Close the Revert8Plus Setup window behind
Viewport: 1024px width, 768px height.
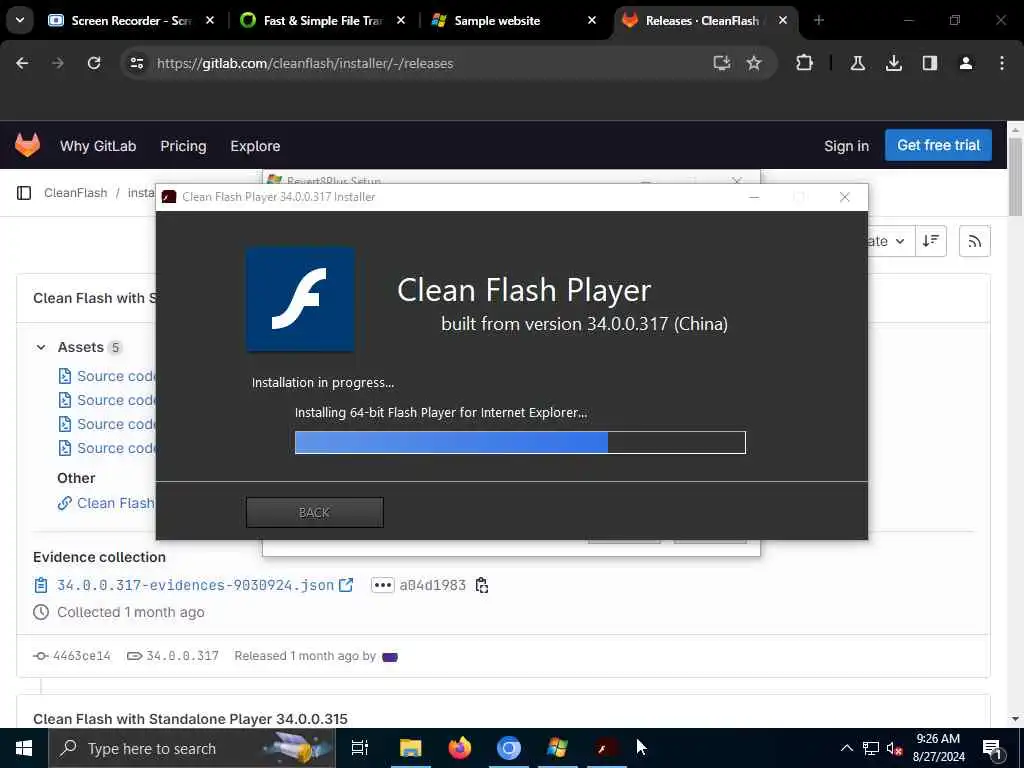737,179
